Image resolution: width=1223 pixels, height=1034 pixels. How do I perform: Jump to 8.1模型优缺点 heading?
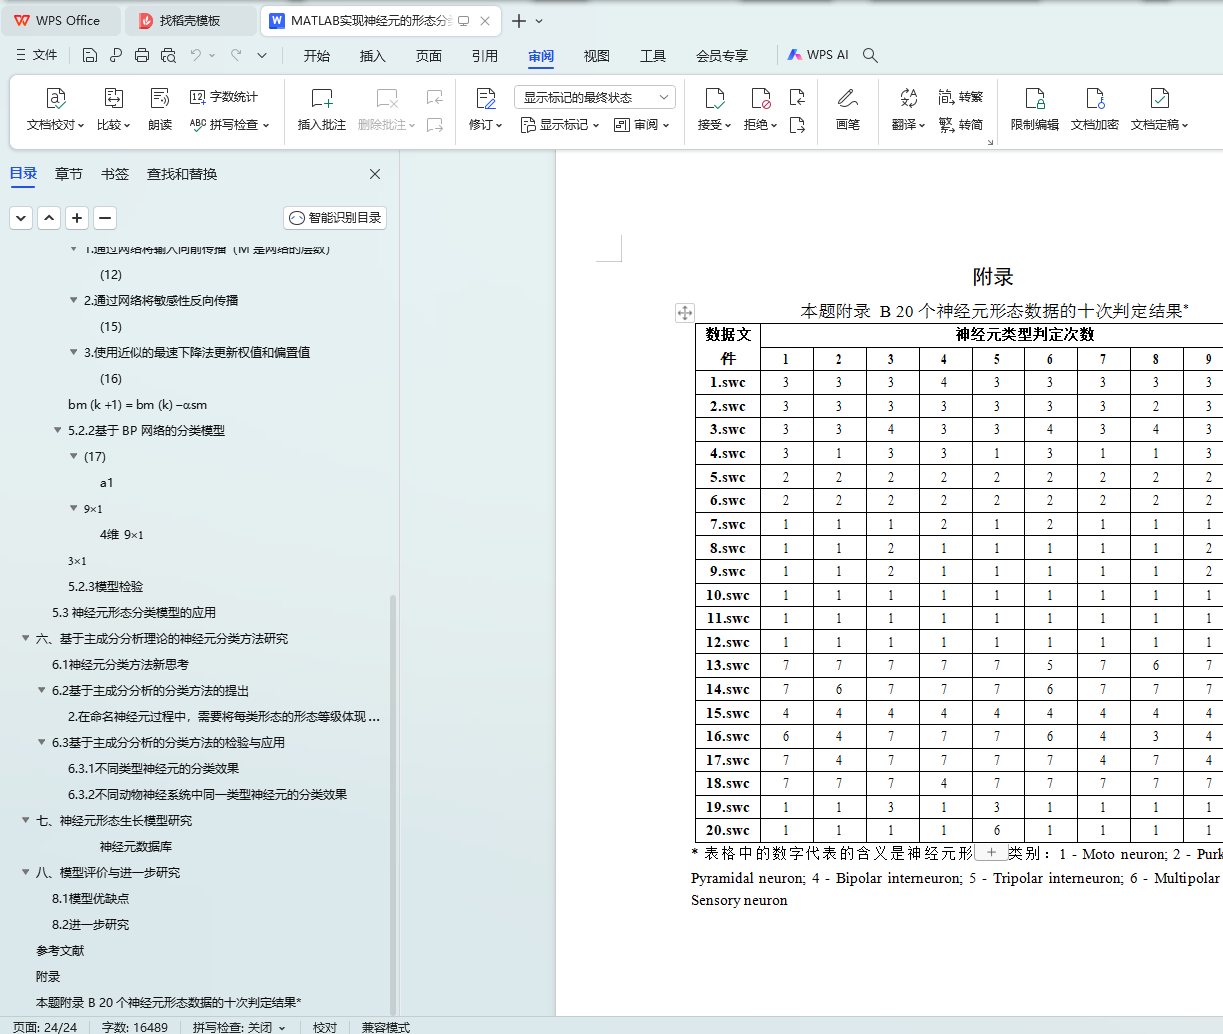pos(90,899)
